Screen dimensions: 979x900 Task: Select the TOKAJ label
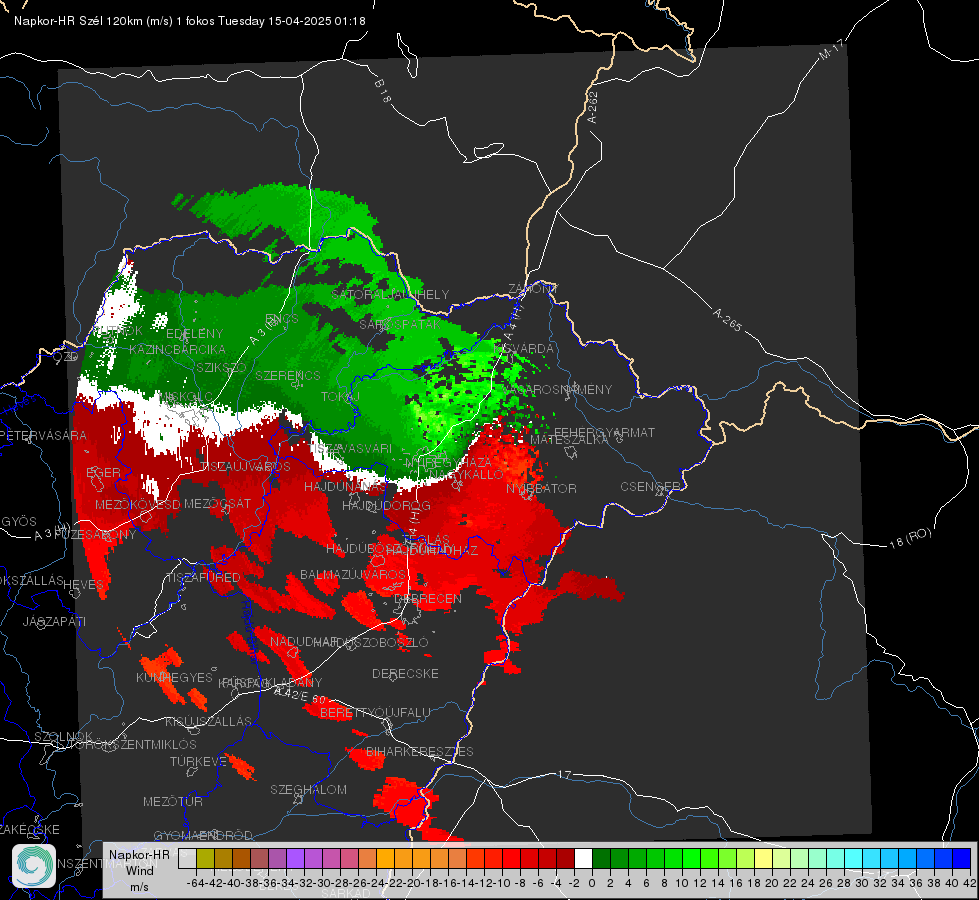340,397
